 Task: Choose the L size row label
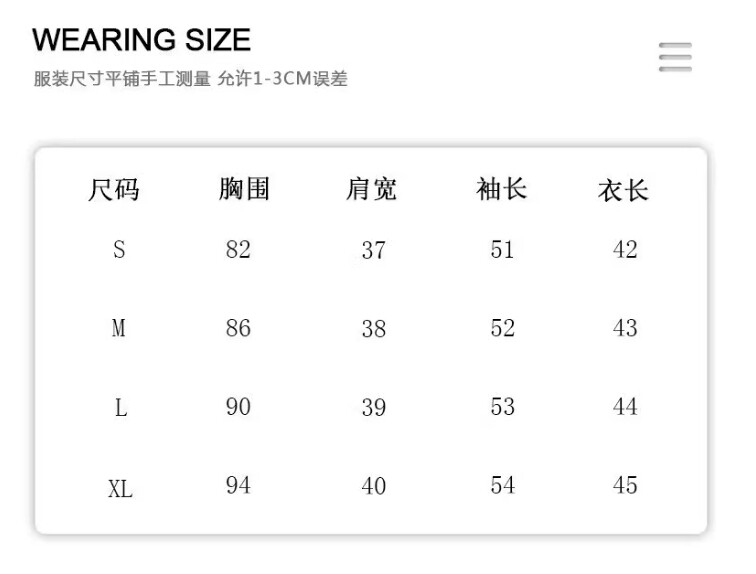120,408
